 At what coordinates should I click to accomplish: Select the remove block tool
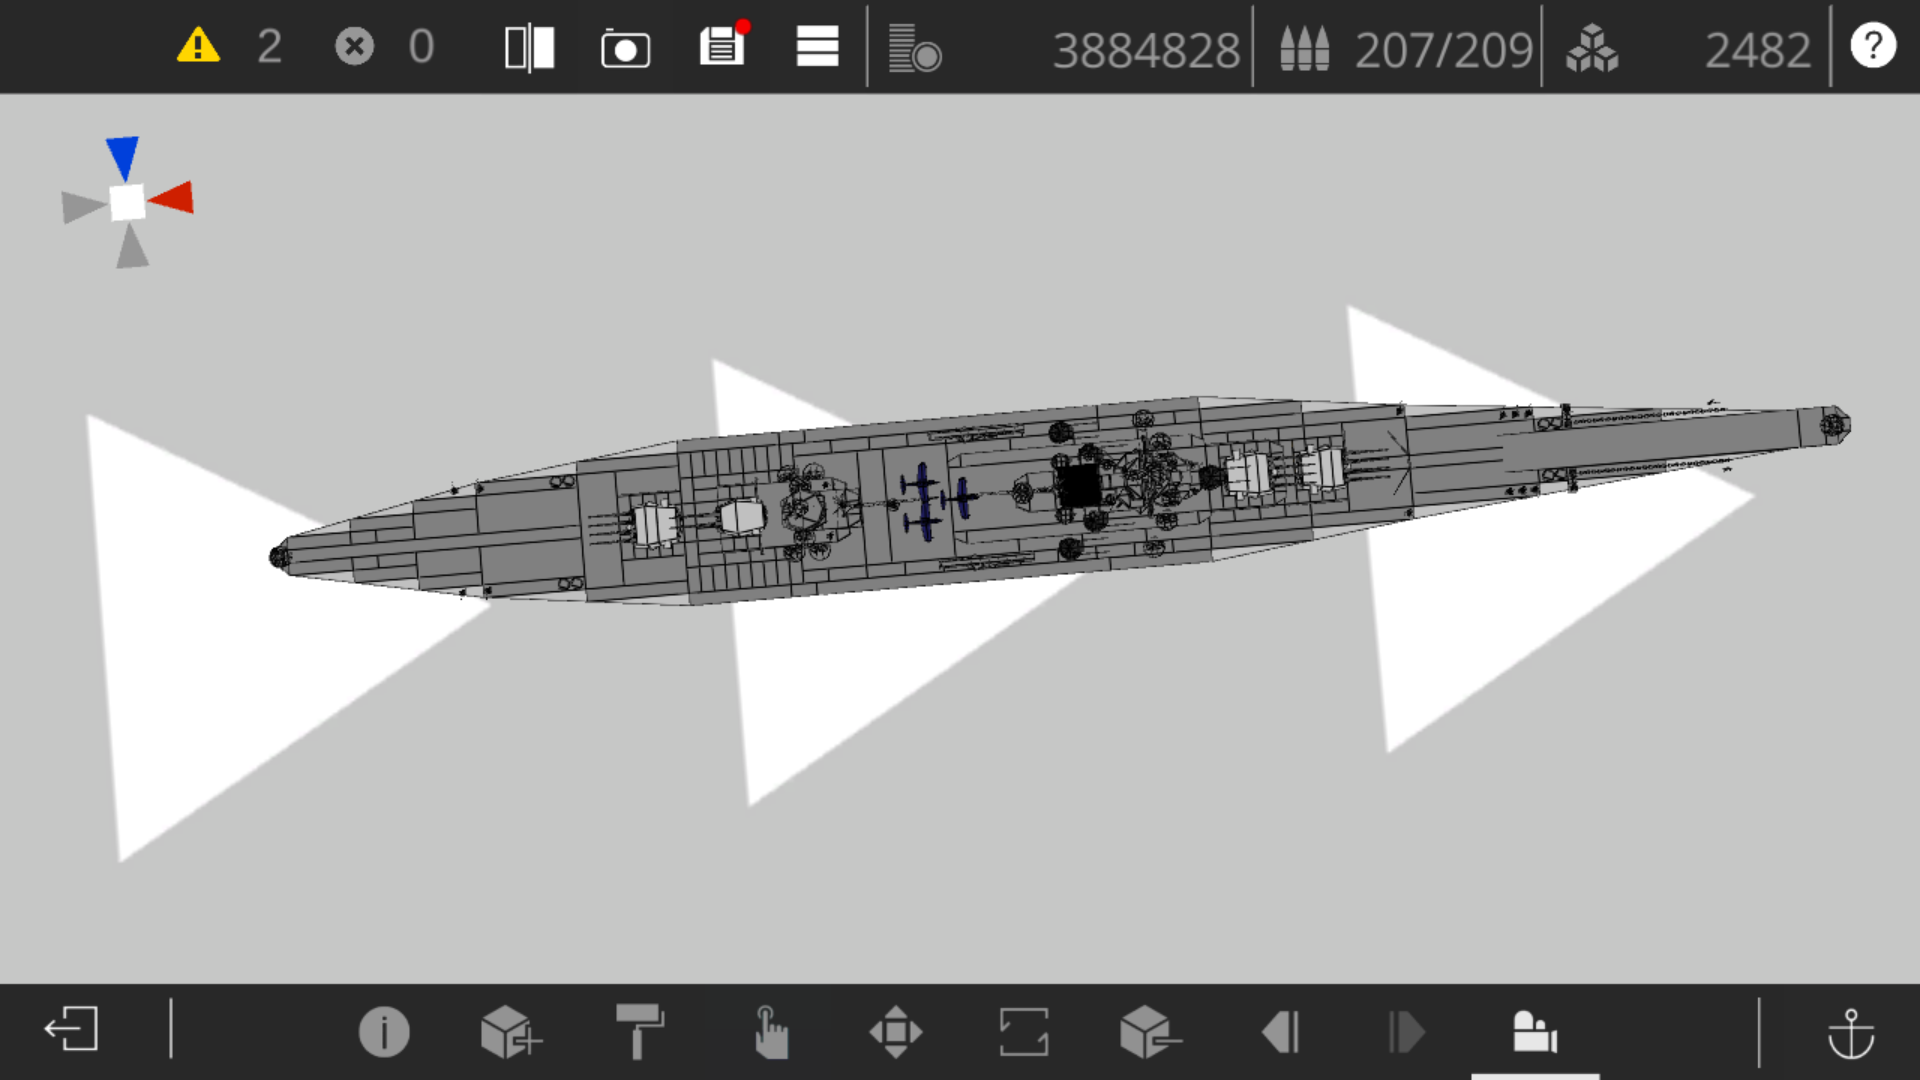1150,1032
